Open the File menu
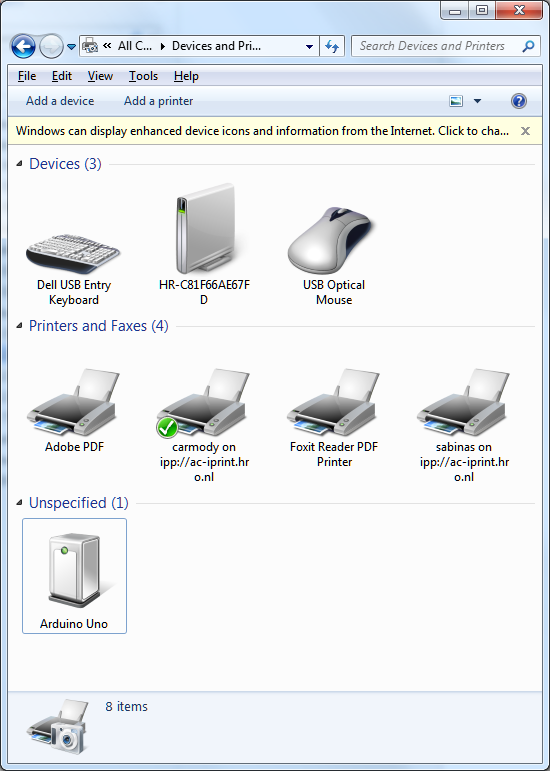Viewport: 550px width, 771px height. 27,76
